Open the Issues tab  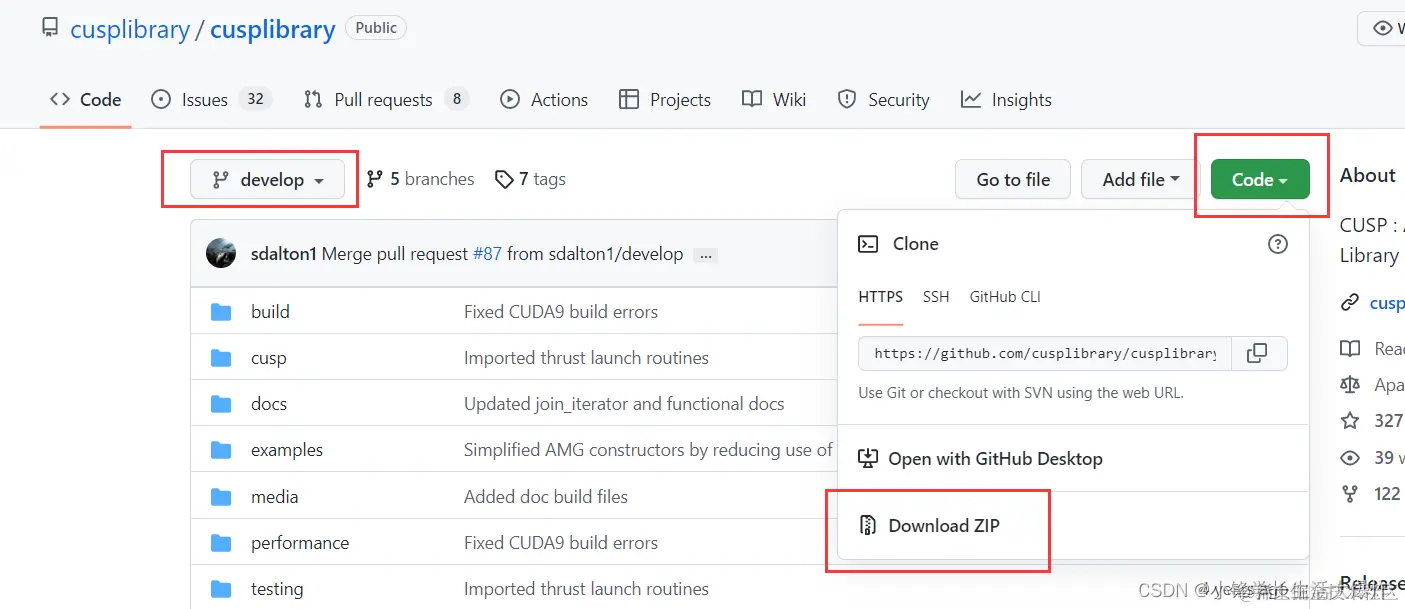211,99
